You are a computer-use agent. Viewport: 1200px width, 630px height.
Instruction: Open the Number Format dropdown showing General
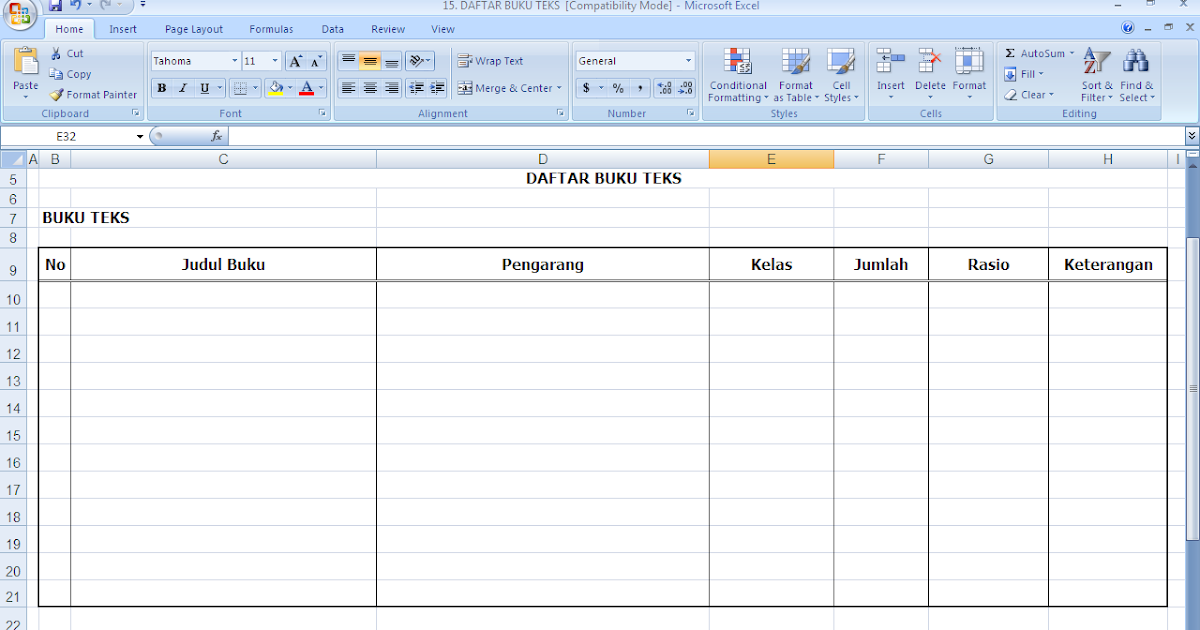[x=634, y=60]
